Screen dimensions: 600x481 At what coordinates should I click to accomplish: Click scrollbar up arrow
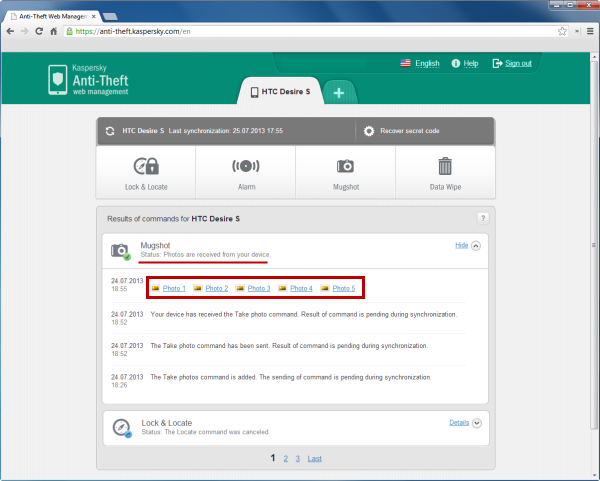click(594, 57)
